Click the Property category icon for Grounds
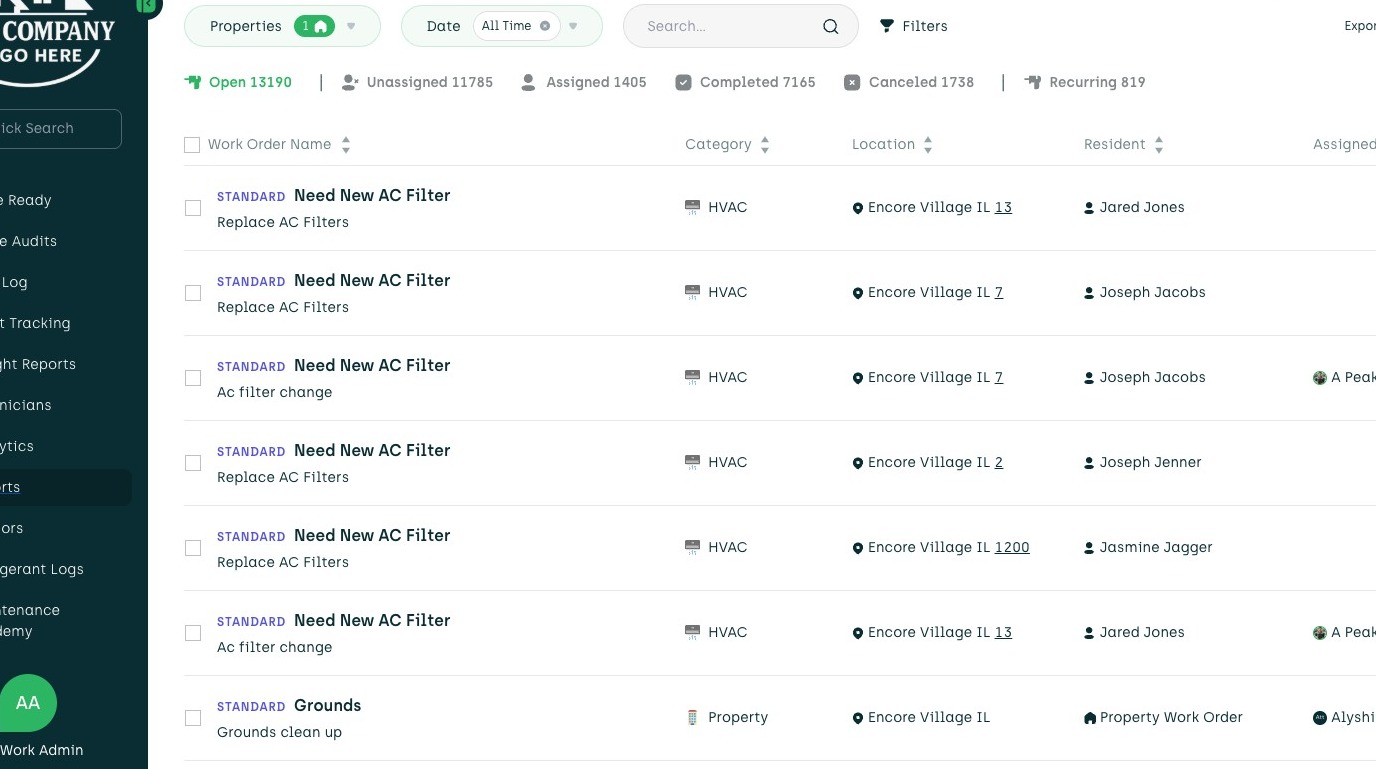 tap(692, 718)
